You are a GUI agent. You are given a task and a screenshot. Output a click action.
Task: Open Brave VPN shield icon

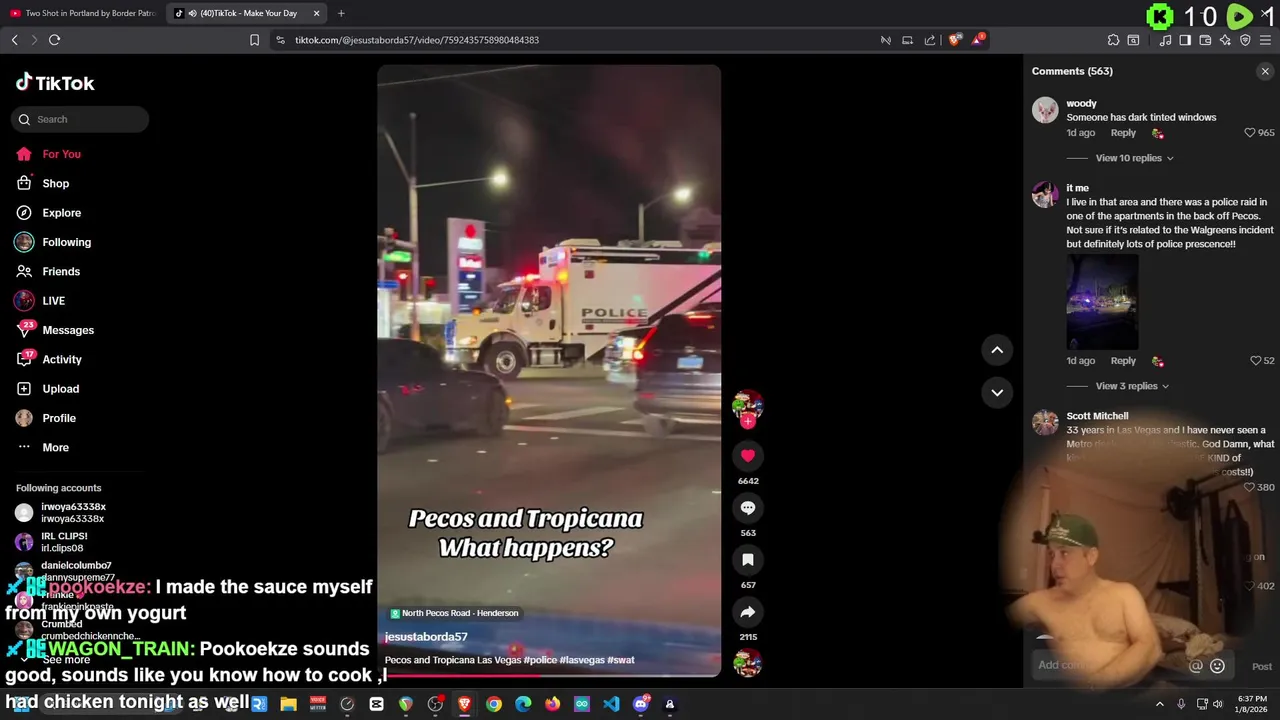(x=1245, y=40)
